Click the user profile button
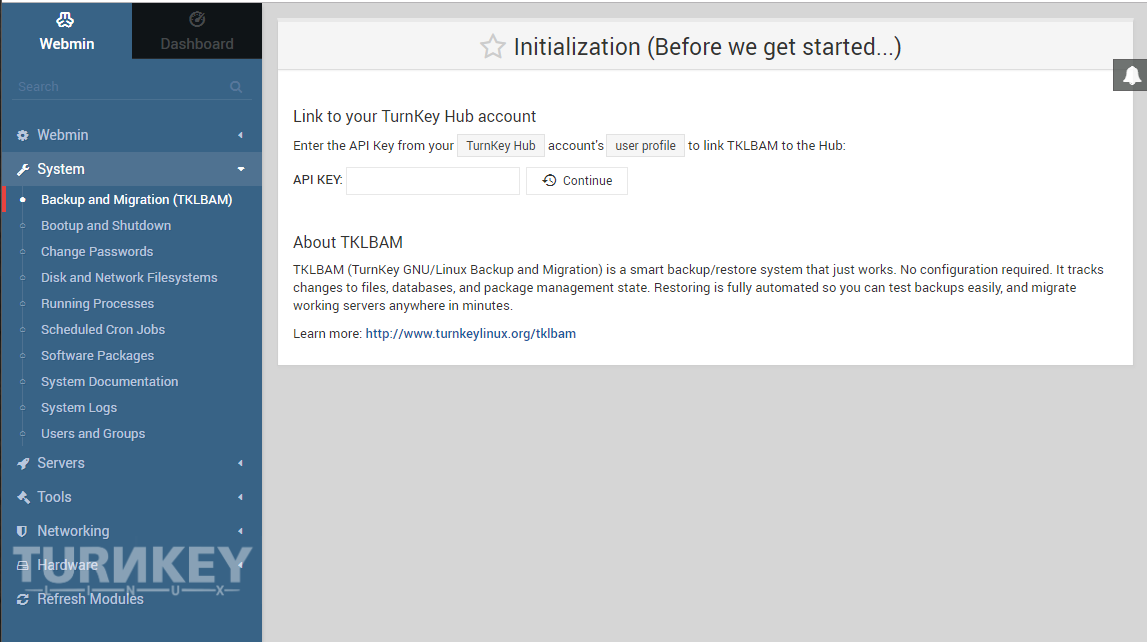 (x=645, y=146)
